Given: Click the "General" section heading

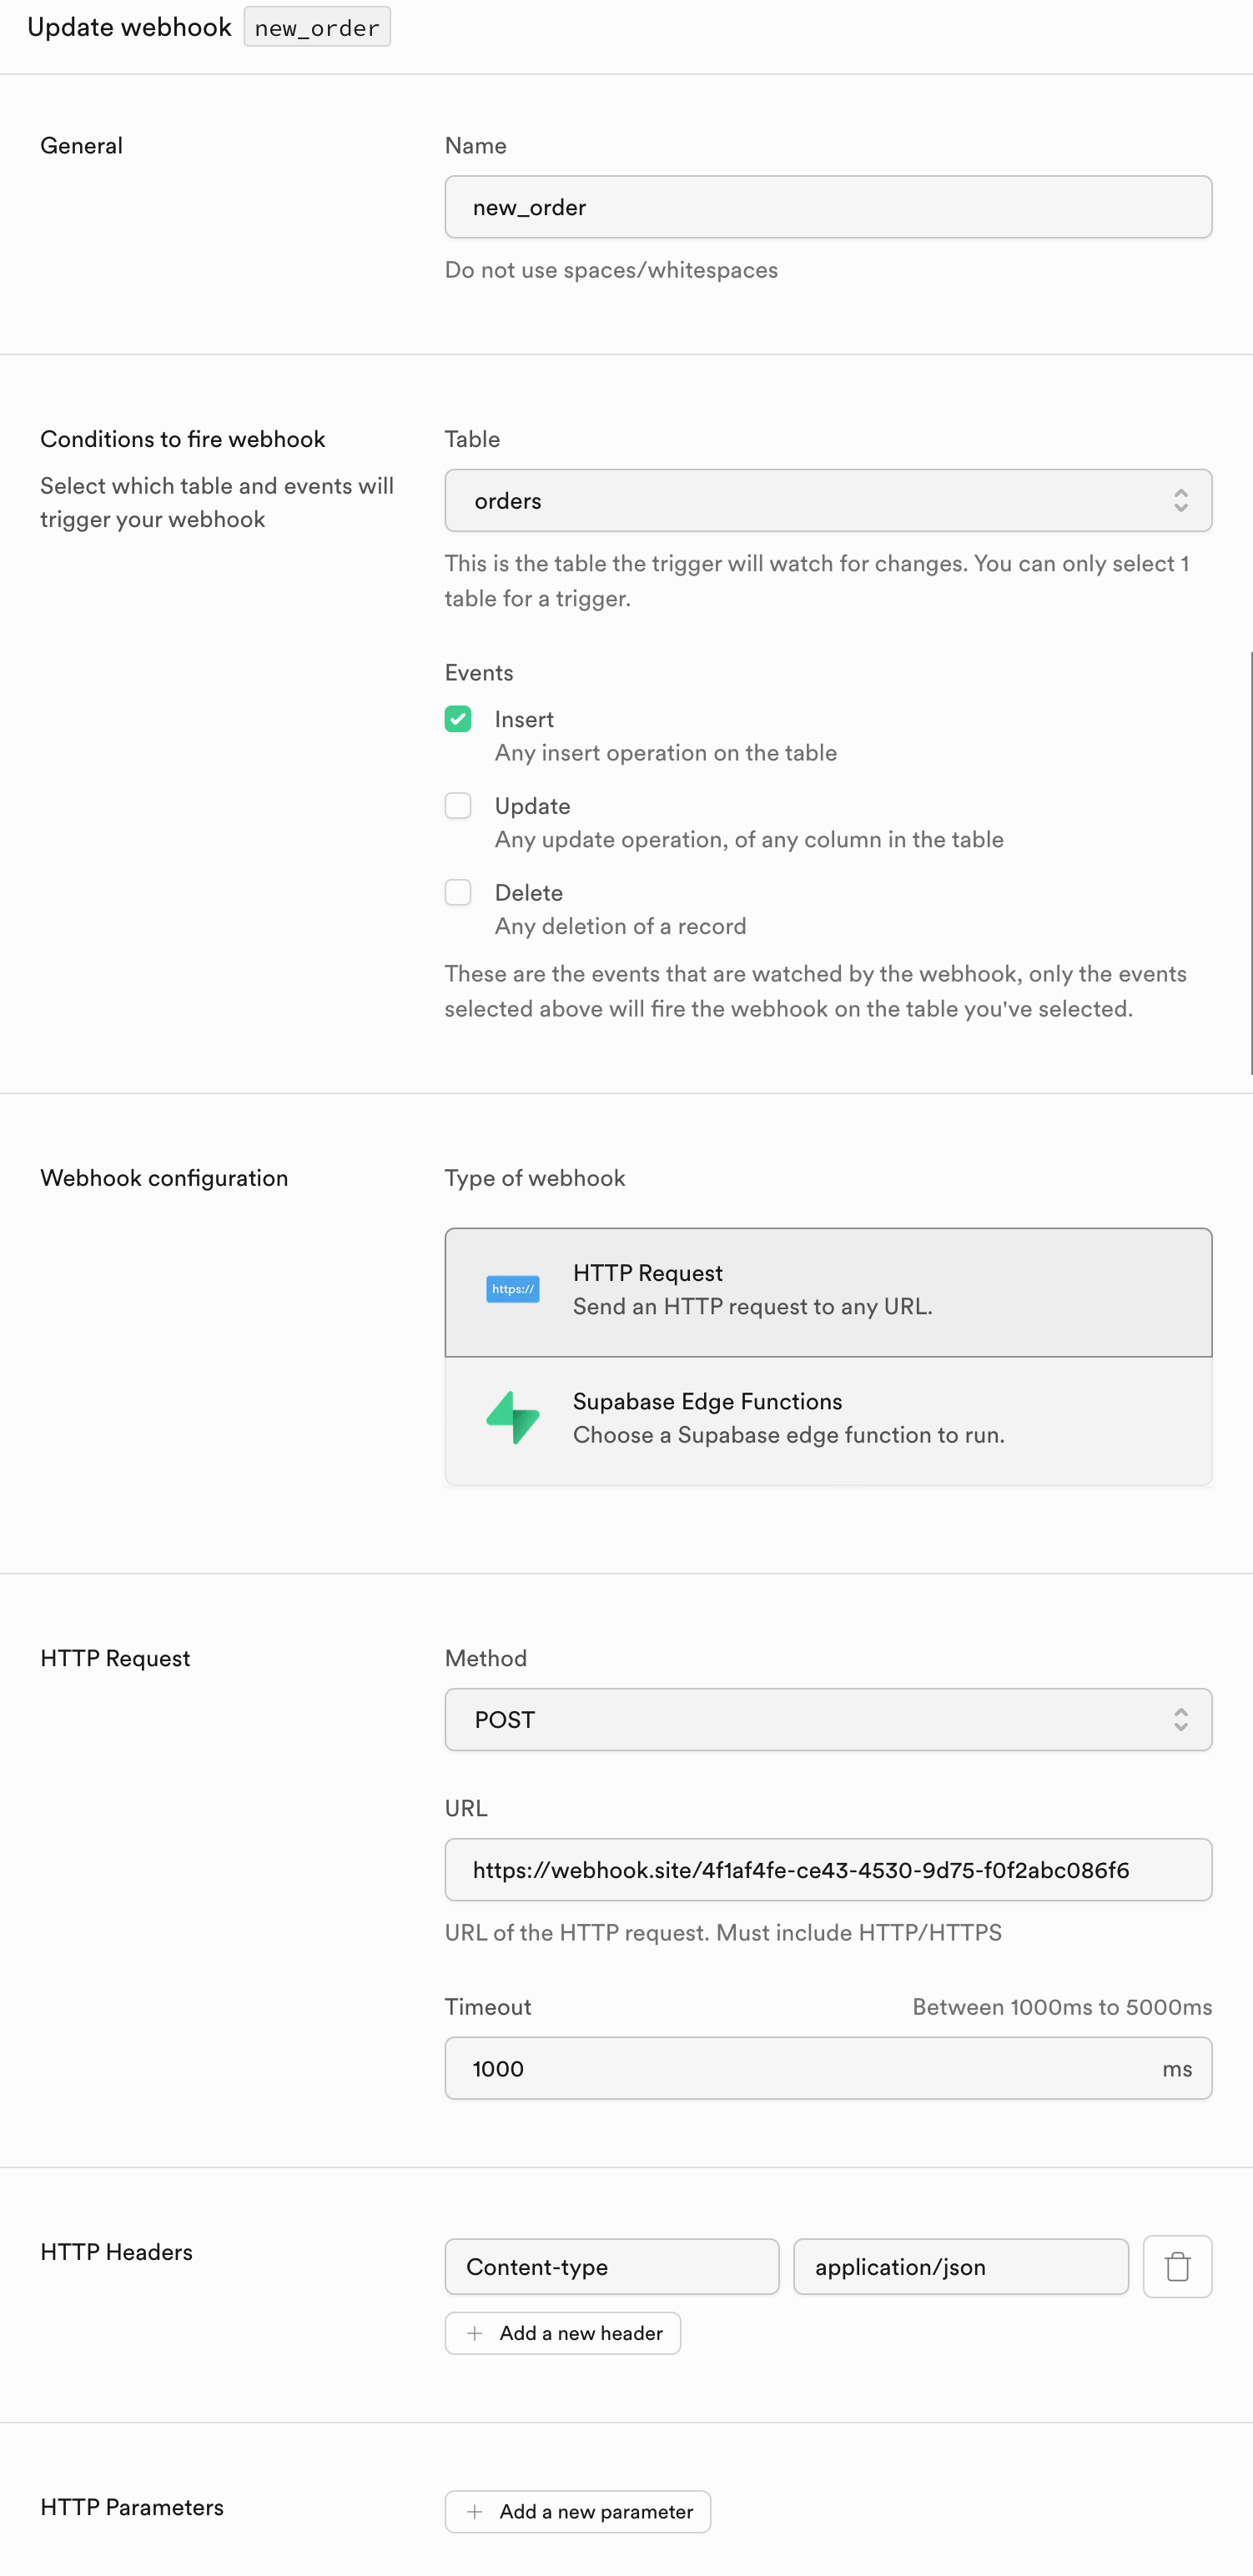Looking at the screenshot, I should pyautogui.click(x=82, y=146).
